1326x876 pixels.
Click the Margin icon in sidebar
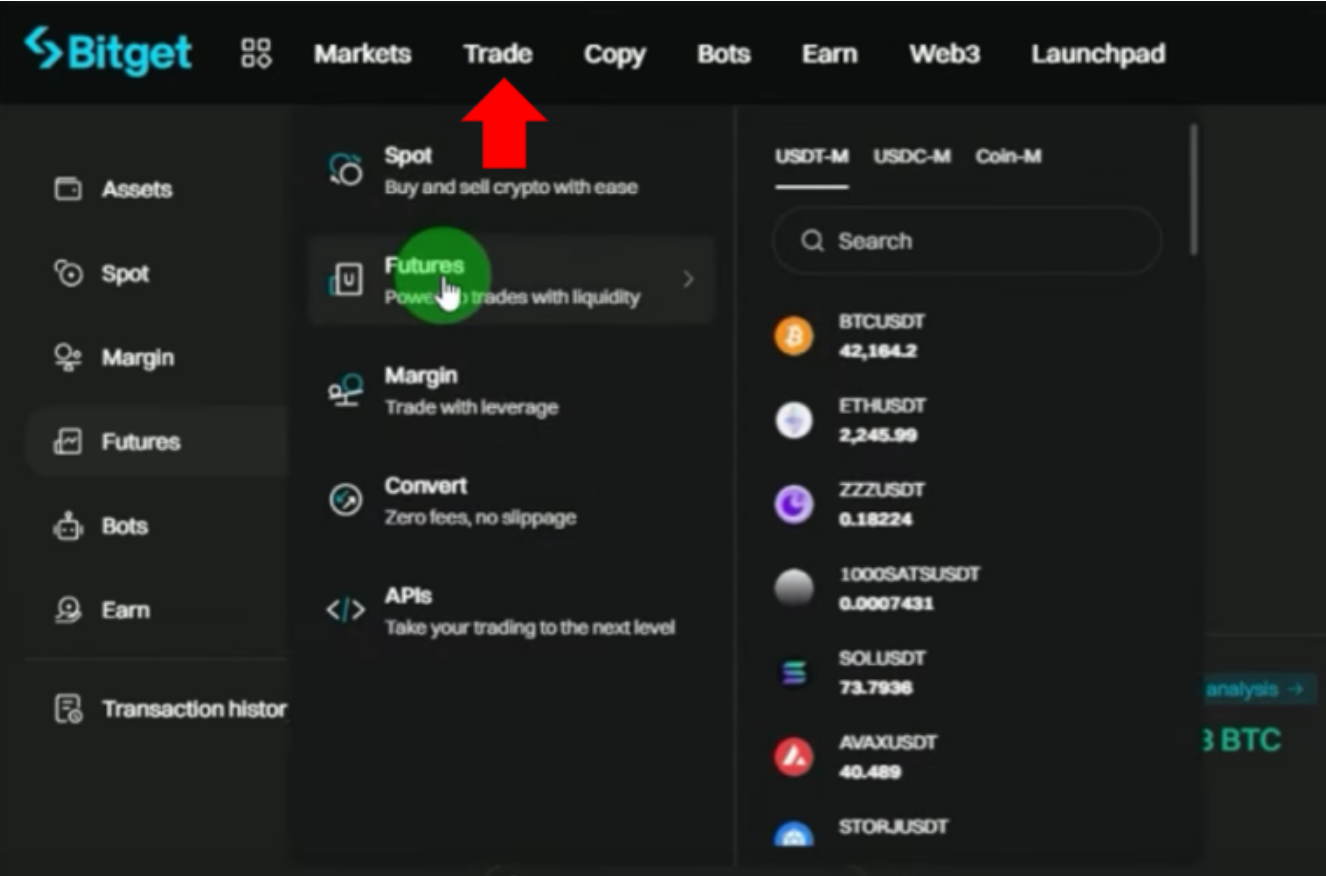pyautogui.click(x=67, y=357)
